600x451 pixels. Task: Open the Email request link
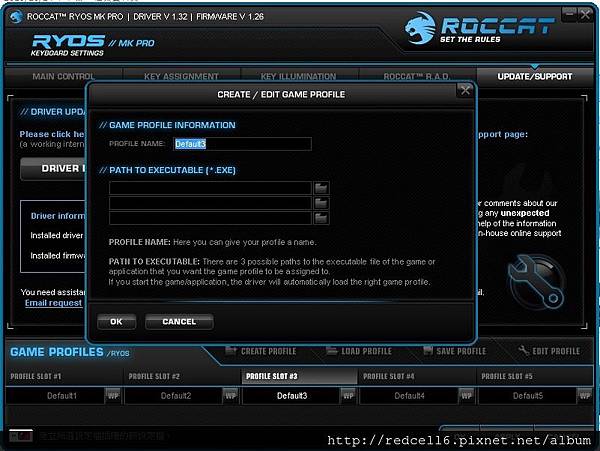54,303
